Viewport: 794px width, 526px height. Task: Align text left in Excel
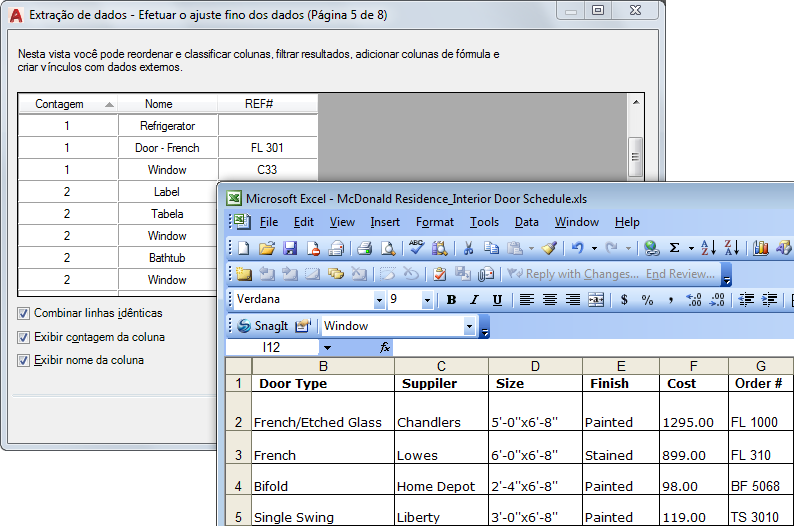pyautogui.click(x=527, y=300)
